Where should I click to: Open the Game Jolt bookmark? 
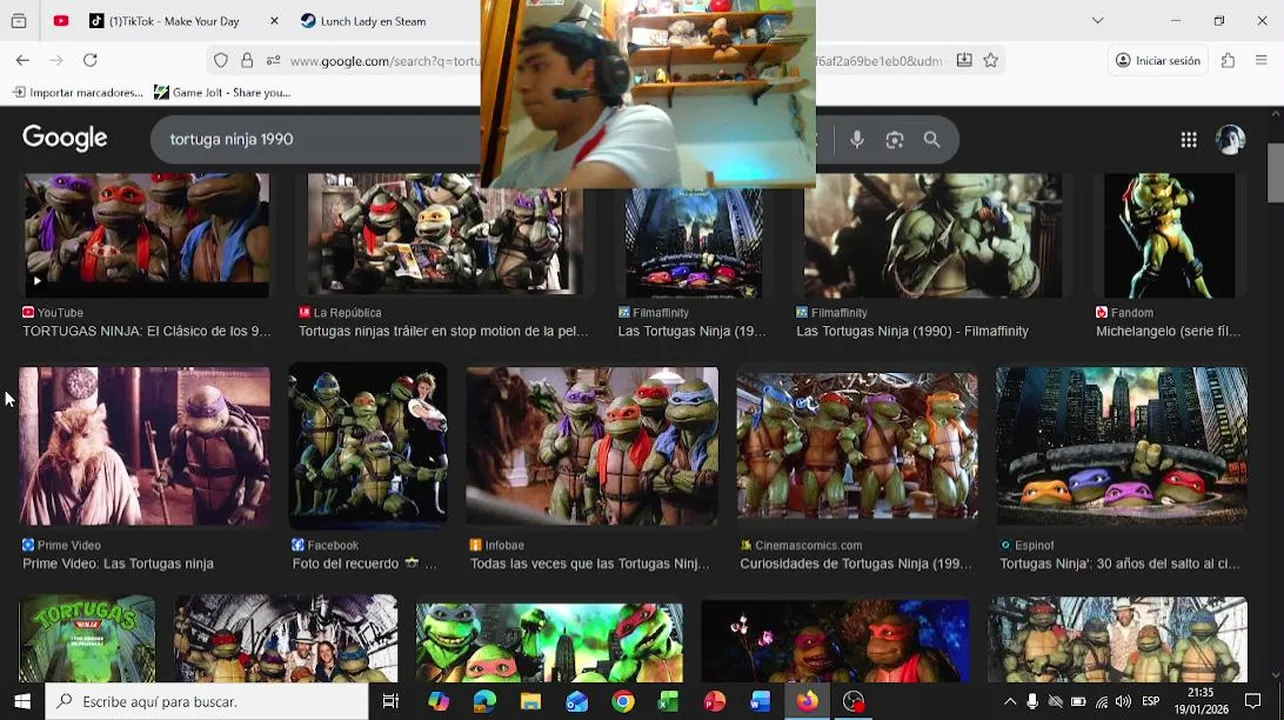pyautogui.click(x=222, y=92)
